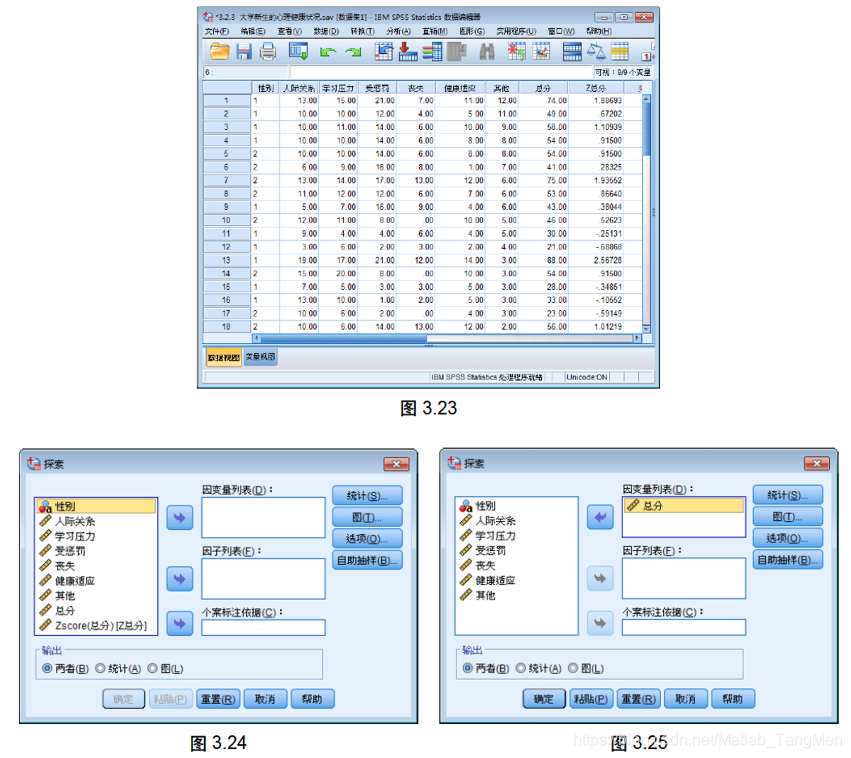Click data editor vertical scrollbar thumb
The width and height of the screenshot is (851, 758).
point(646,129)
